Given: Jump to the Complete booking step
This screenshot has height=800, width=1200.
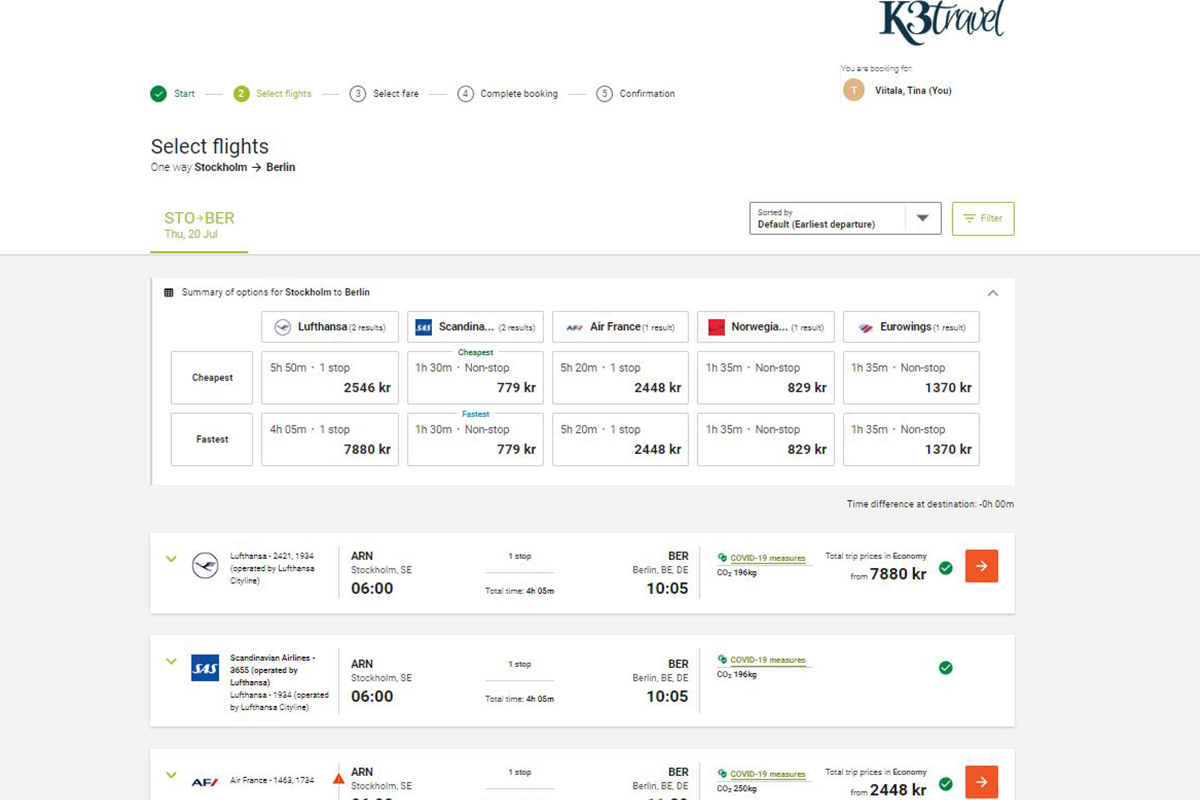Looking at the screenshot, I should [508, 94].
